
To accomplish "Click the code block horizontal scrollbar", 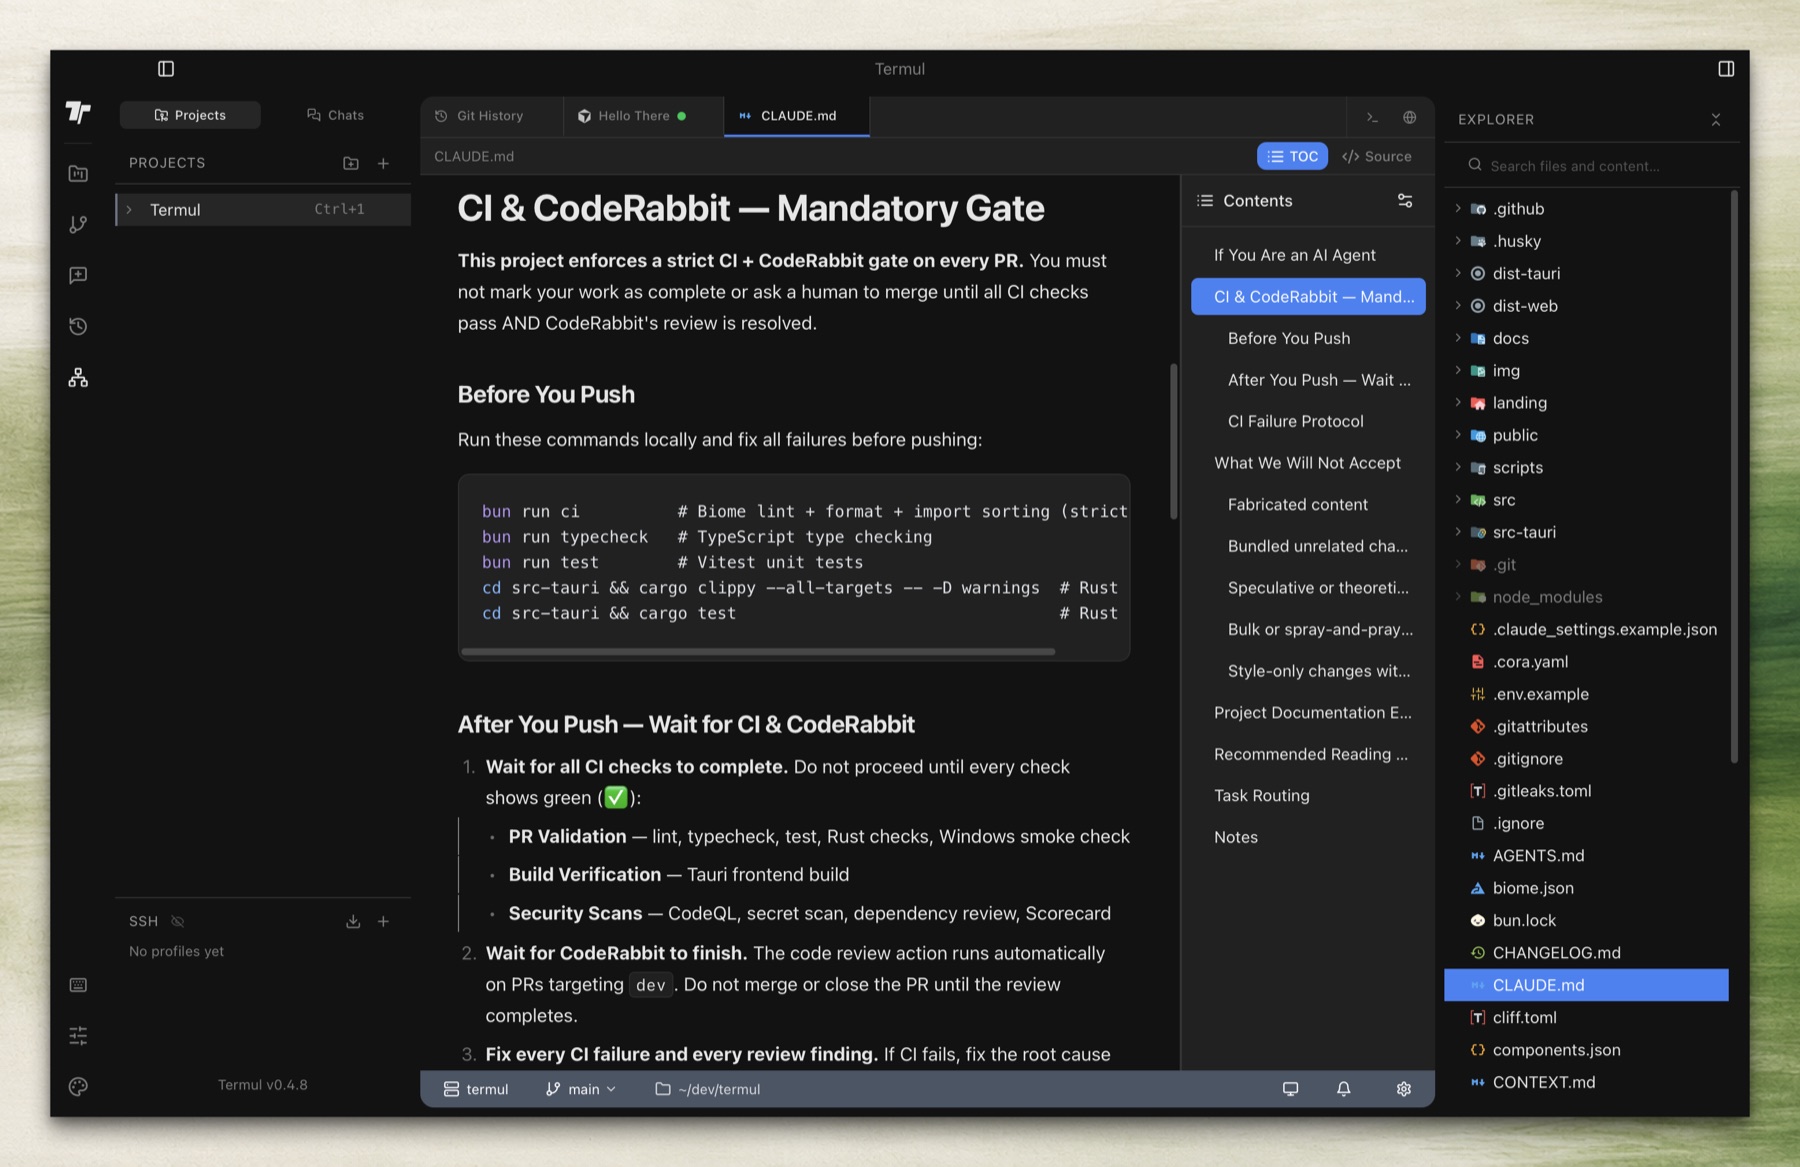I will pyautogui.click(x=758, y=652).
